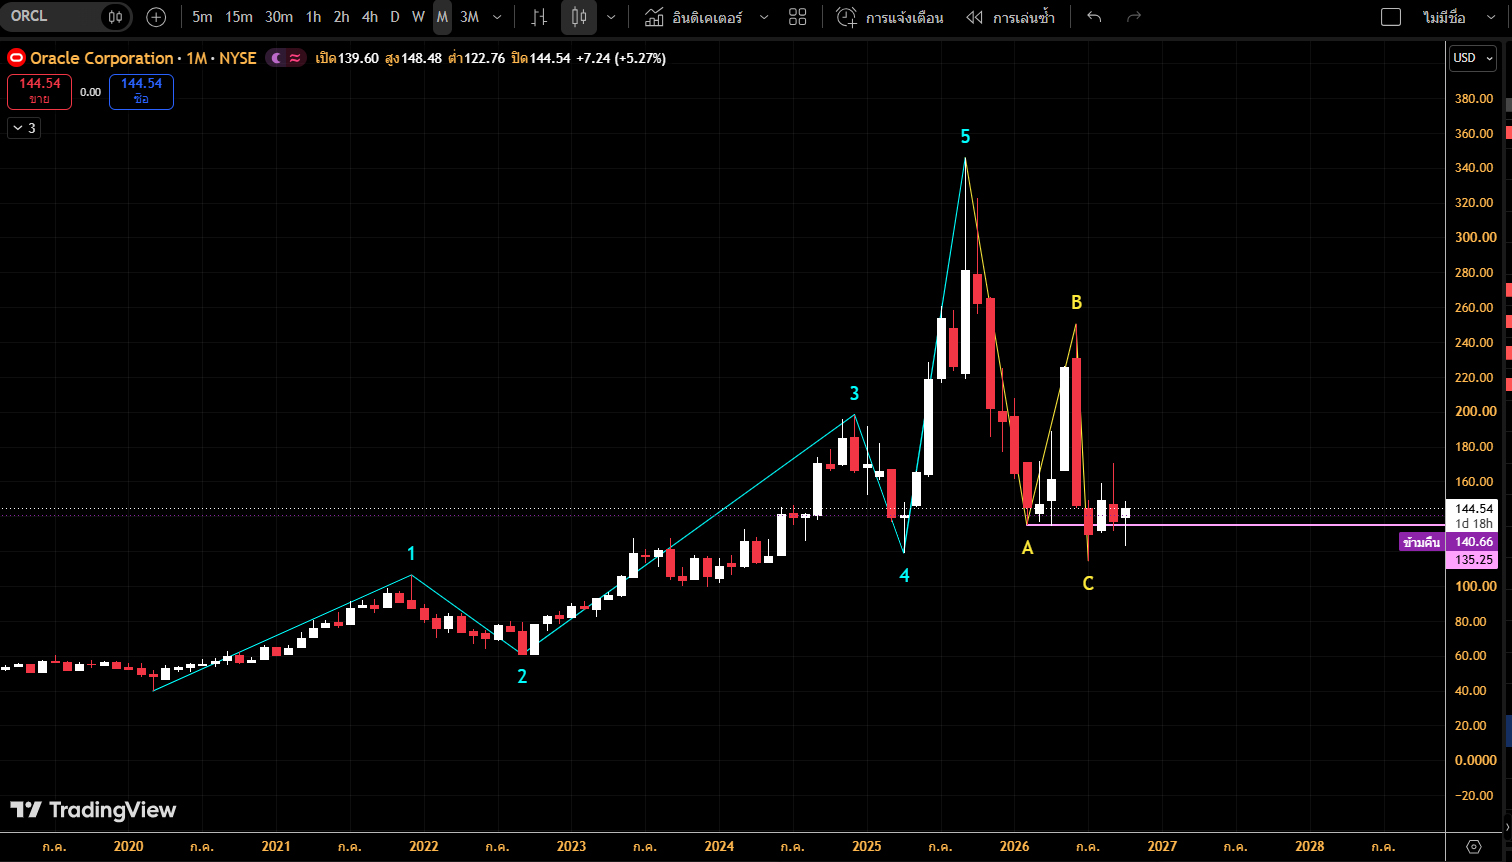Expand the collapsed indicators legend showing 3

(x=24, y=128)
